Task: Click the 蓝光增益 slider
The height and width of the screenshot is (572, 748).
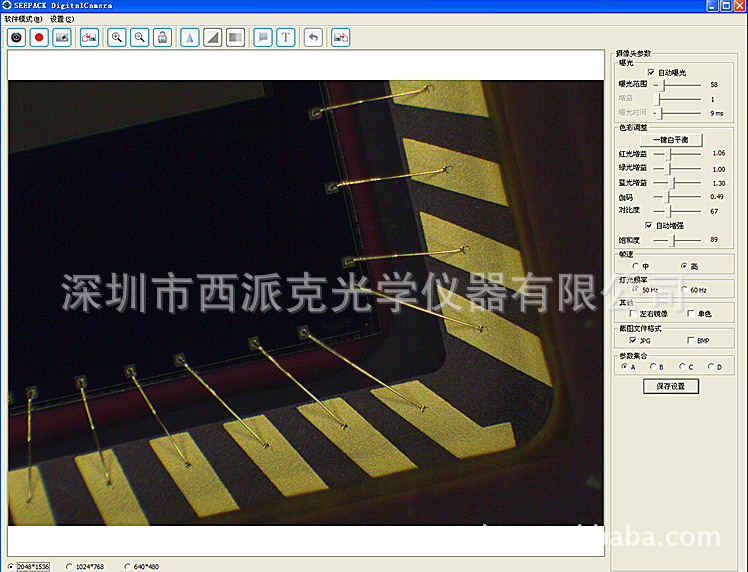Action: [677, 183]
